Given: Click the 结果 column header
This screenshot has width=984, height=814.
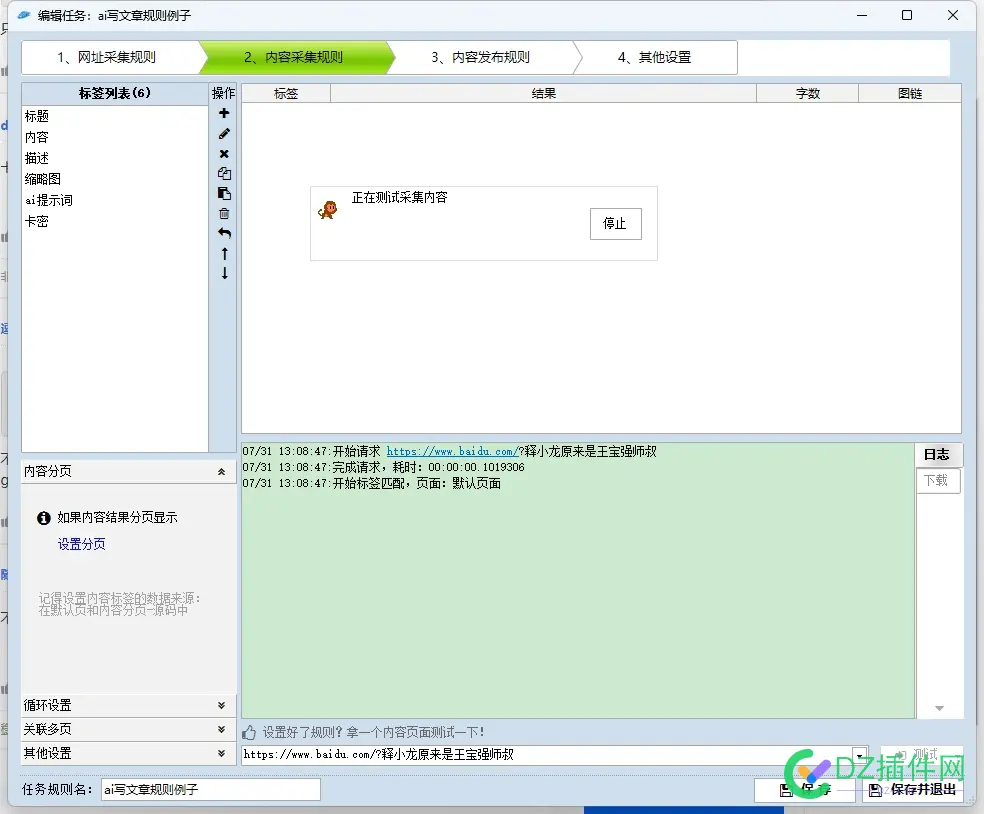Looking at the screenshot, I should (543, 94).
